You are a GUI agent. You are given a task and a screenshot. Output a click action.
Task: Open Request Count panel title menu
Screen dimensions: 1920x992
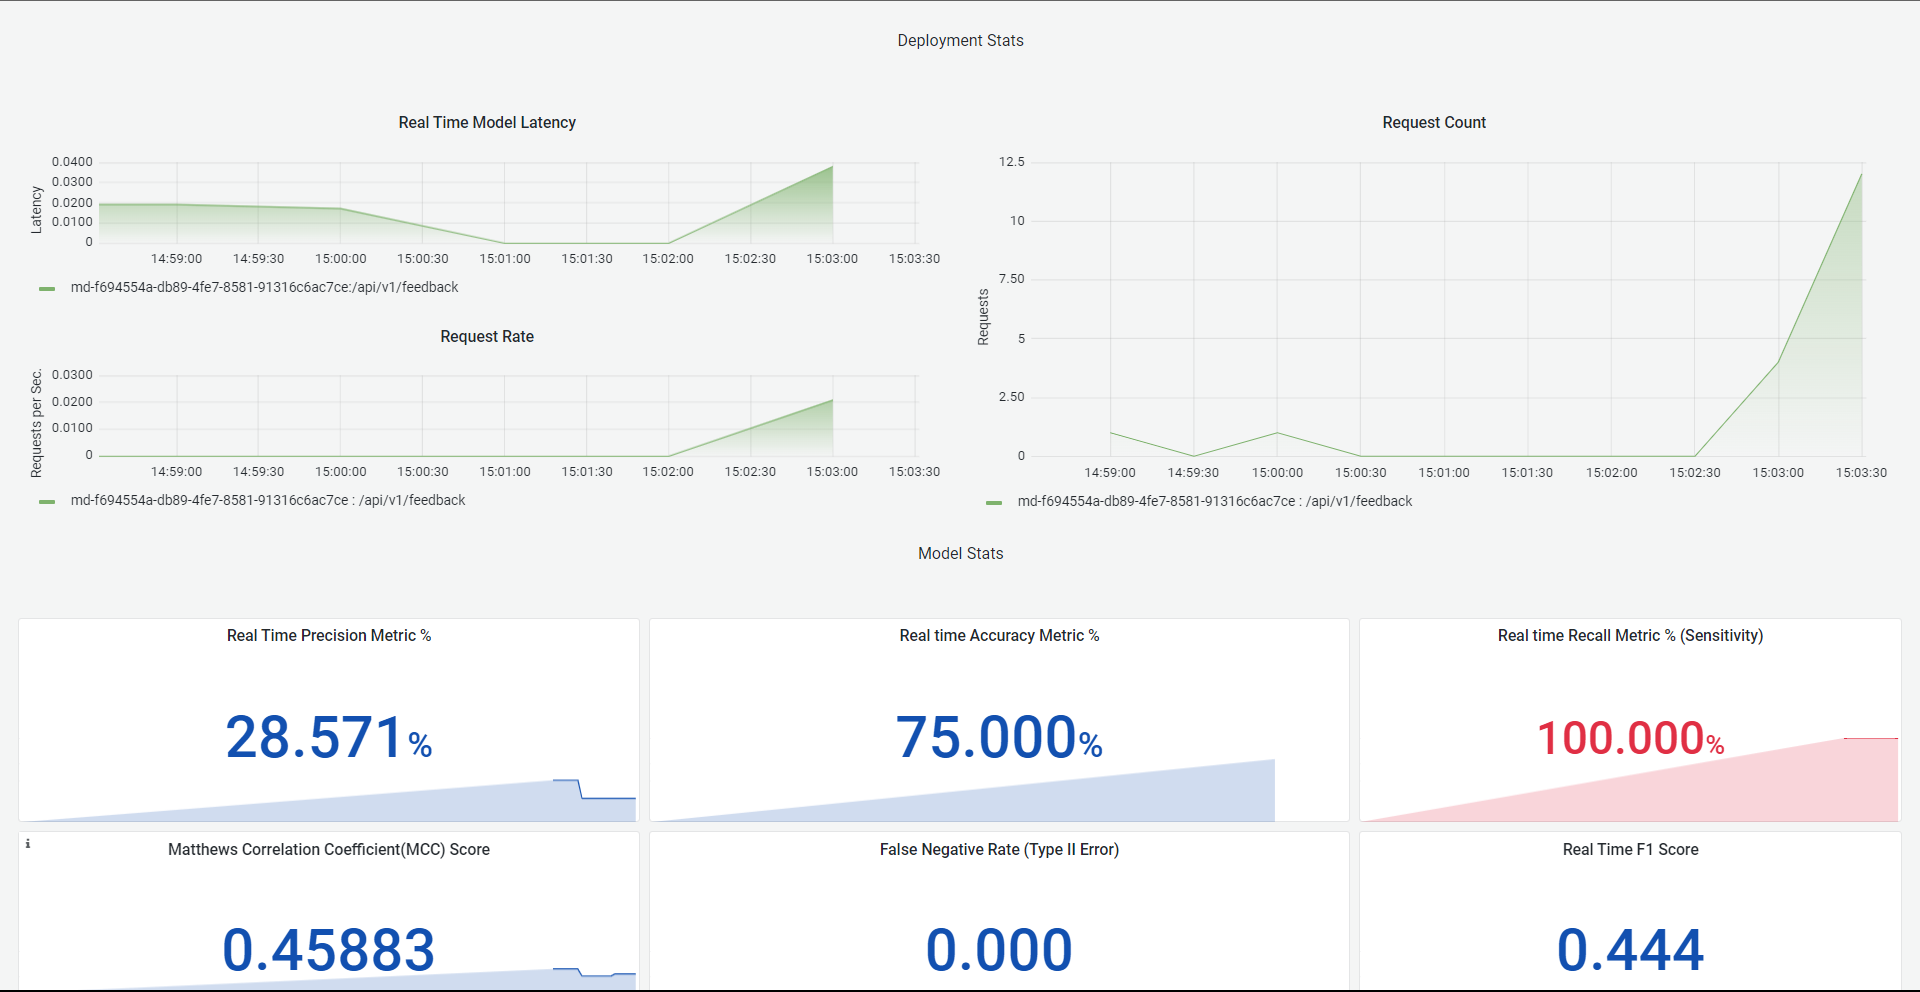1434,122
